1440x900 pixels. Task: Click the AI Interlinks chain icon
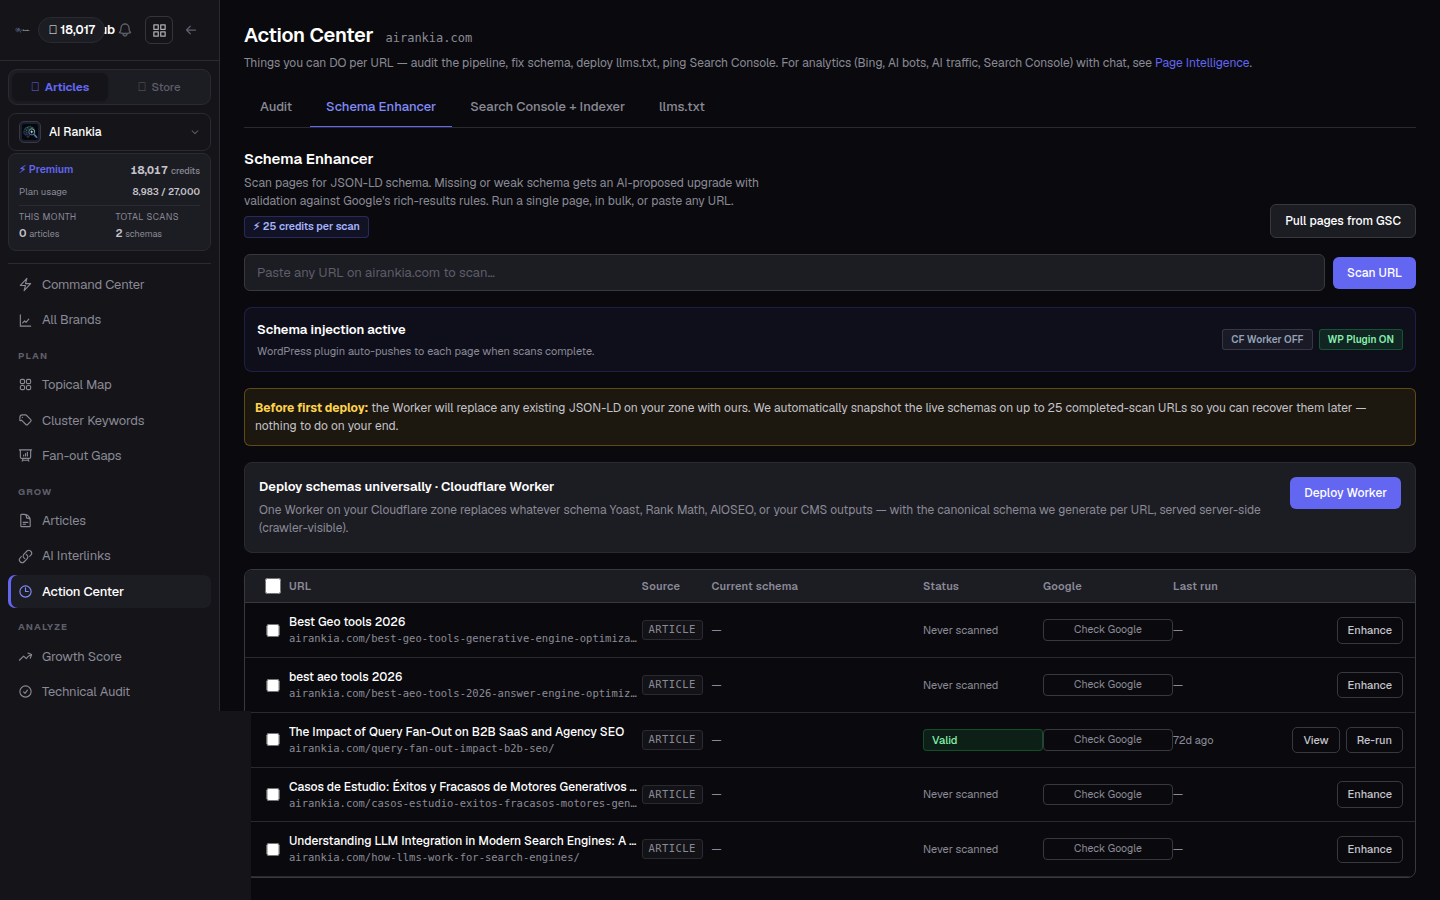point(26,556)
